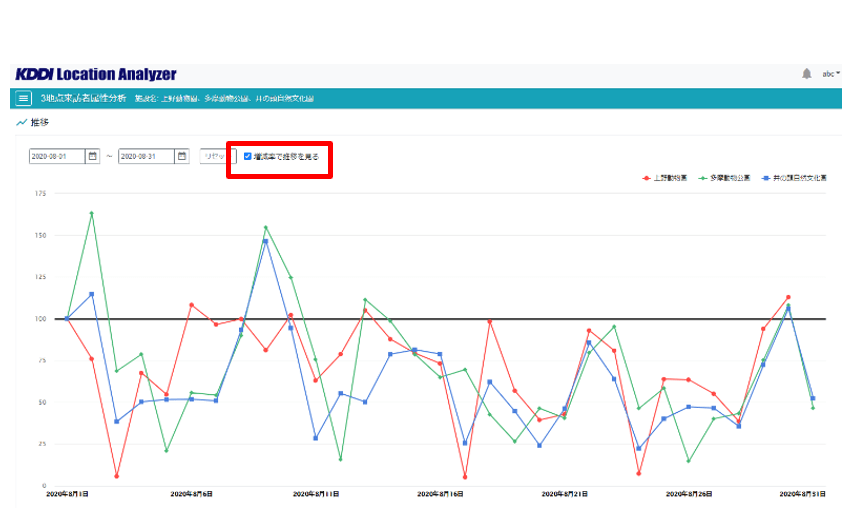Toggle 上野動物園 red series in legend
The width and height of the screenshot is (855, 512).
666,177
